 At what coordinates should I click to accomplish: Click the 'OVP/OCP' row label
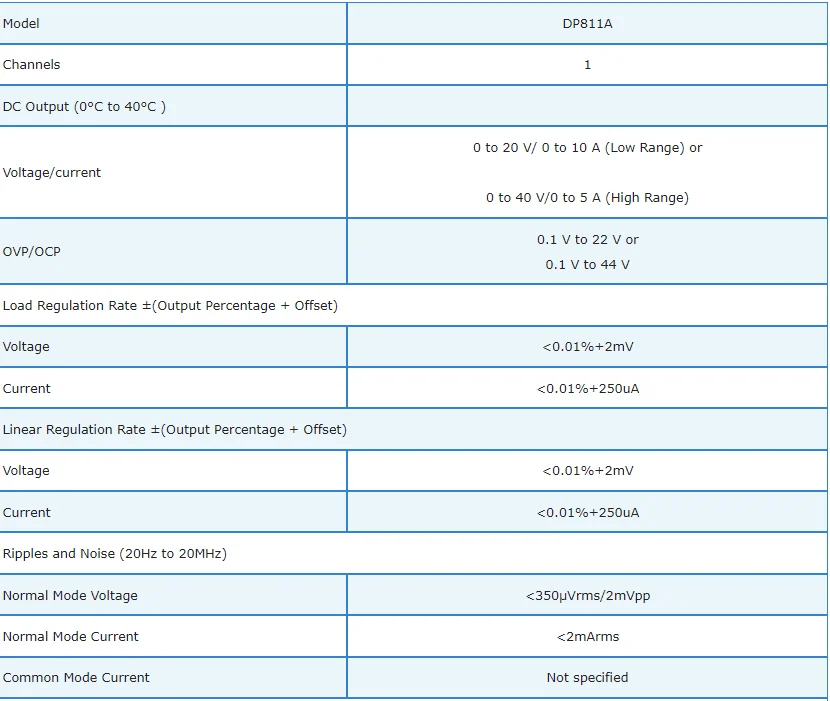[x=32, y=251]
